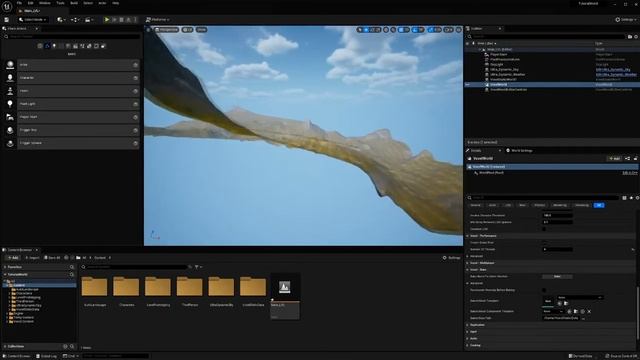Select the viewport translate tool icon
640x360 pixels.
(x=366, y=30)
